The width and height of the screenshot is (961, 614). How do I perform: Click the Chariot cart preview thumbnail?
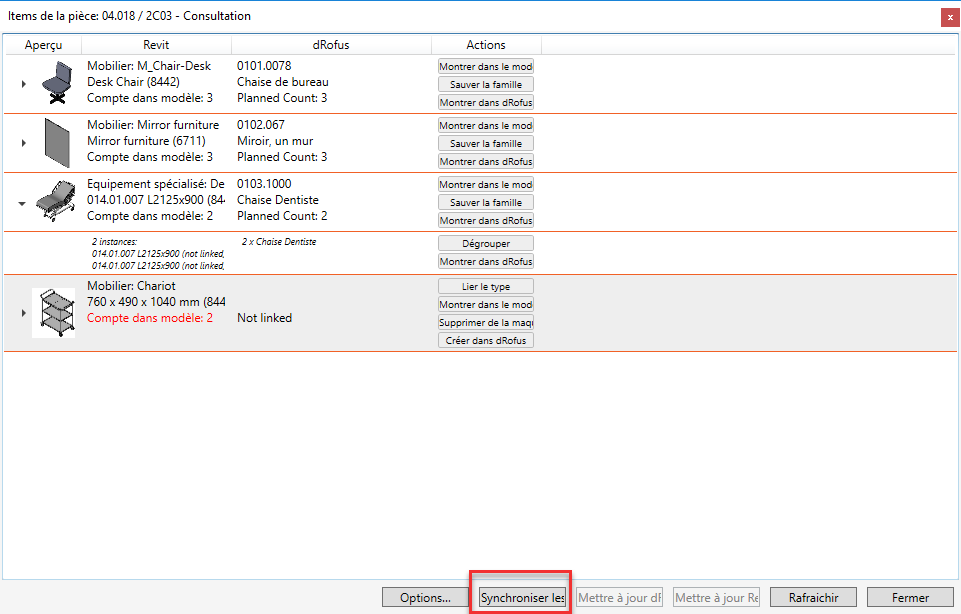(53, 312)
